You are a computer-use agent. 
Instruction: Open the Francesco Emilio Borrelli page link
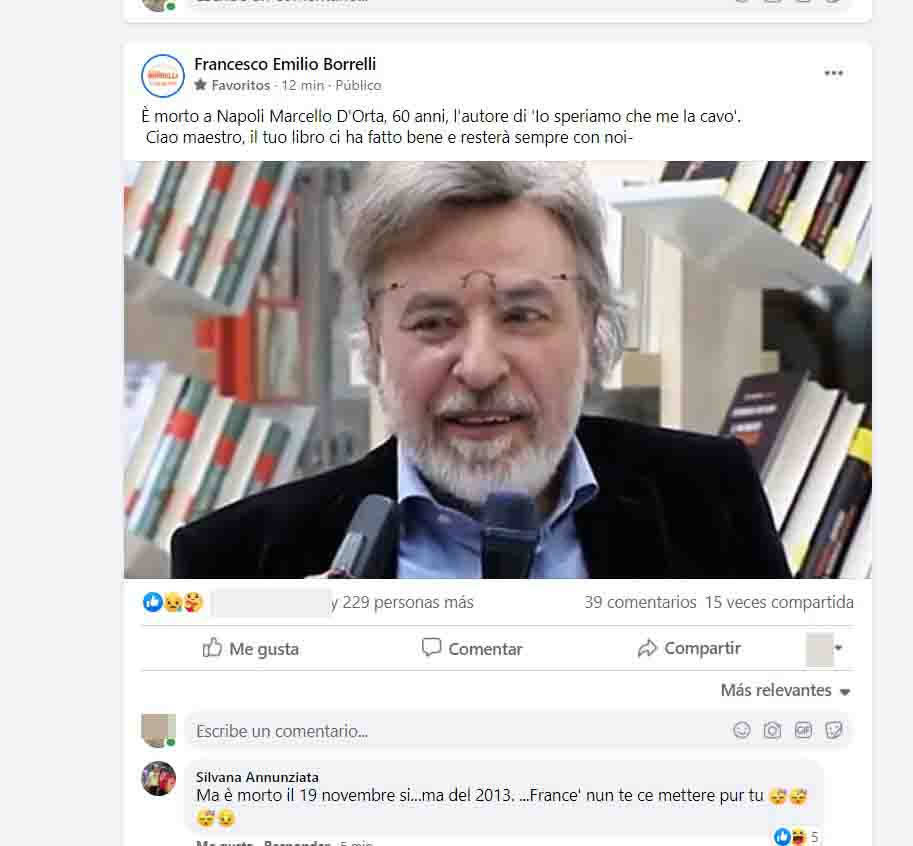pos(285,64)
